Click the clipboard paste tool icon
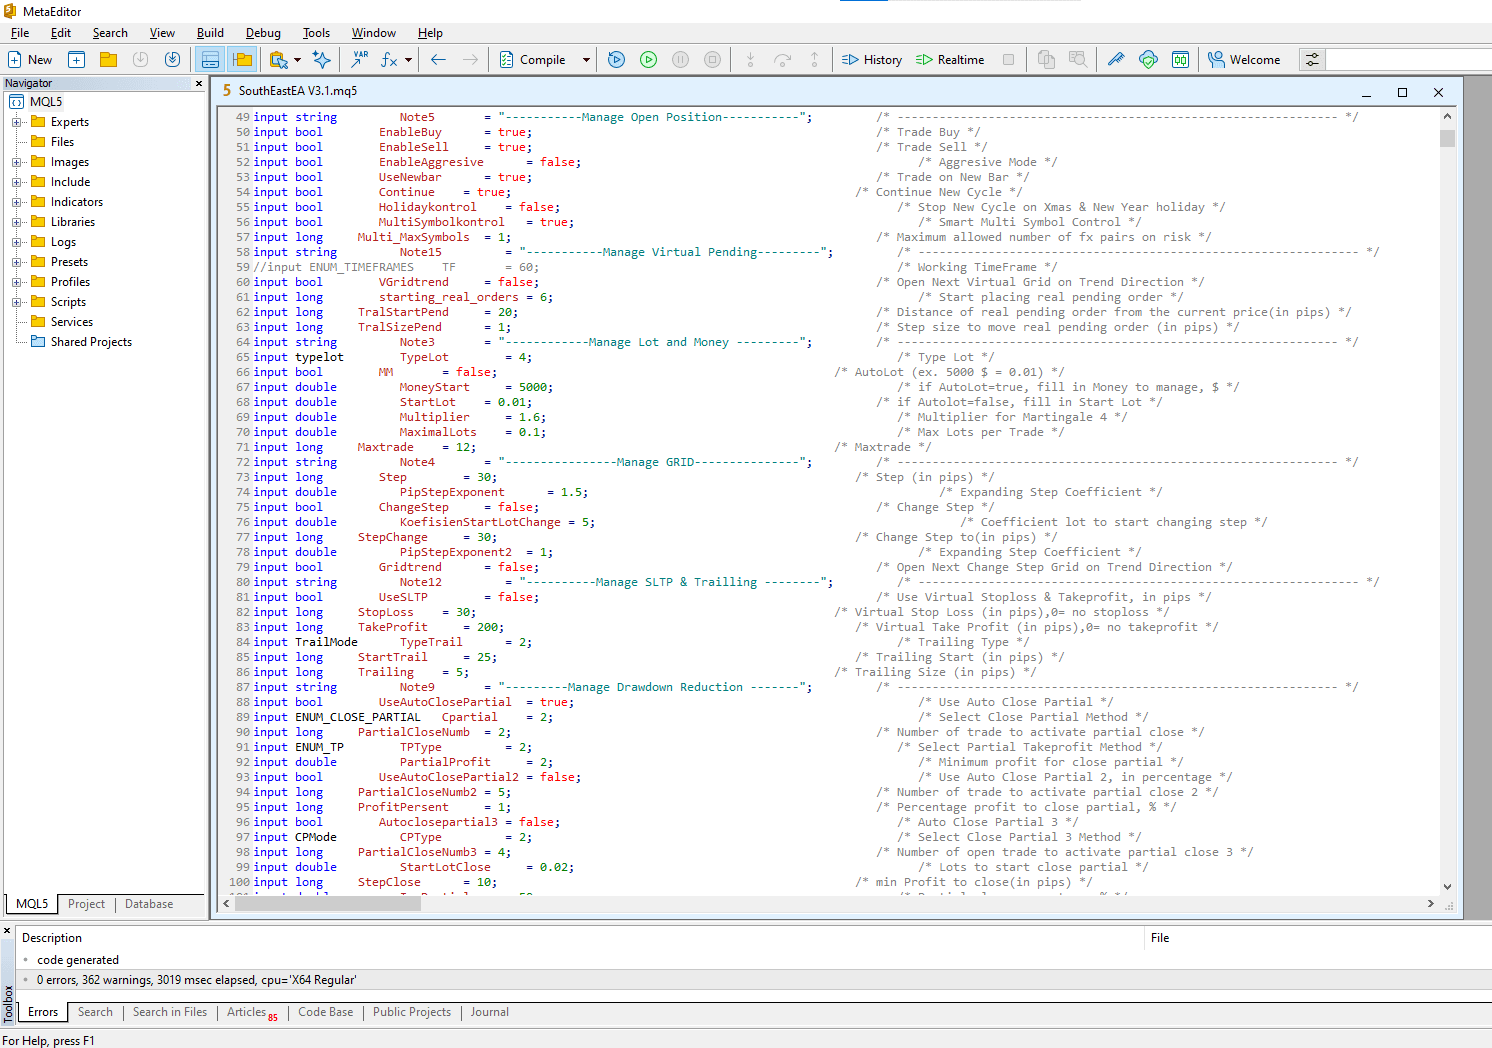This screenshot has width=1492, height=1048. [x=279, y=60]
